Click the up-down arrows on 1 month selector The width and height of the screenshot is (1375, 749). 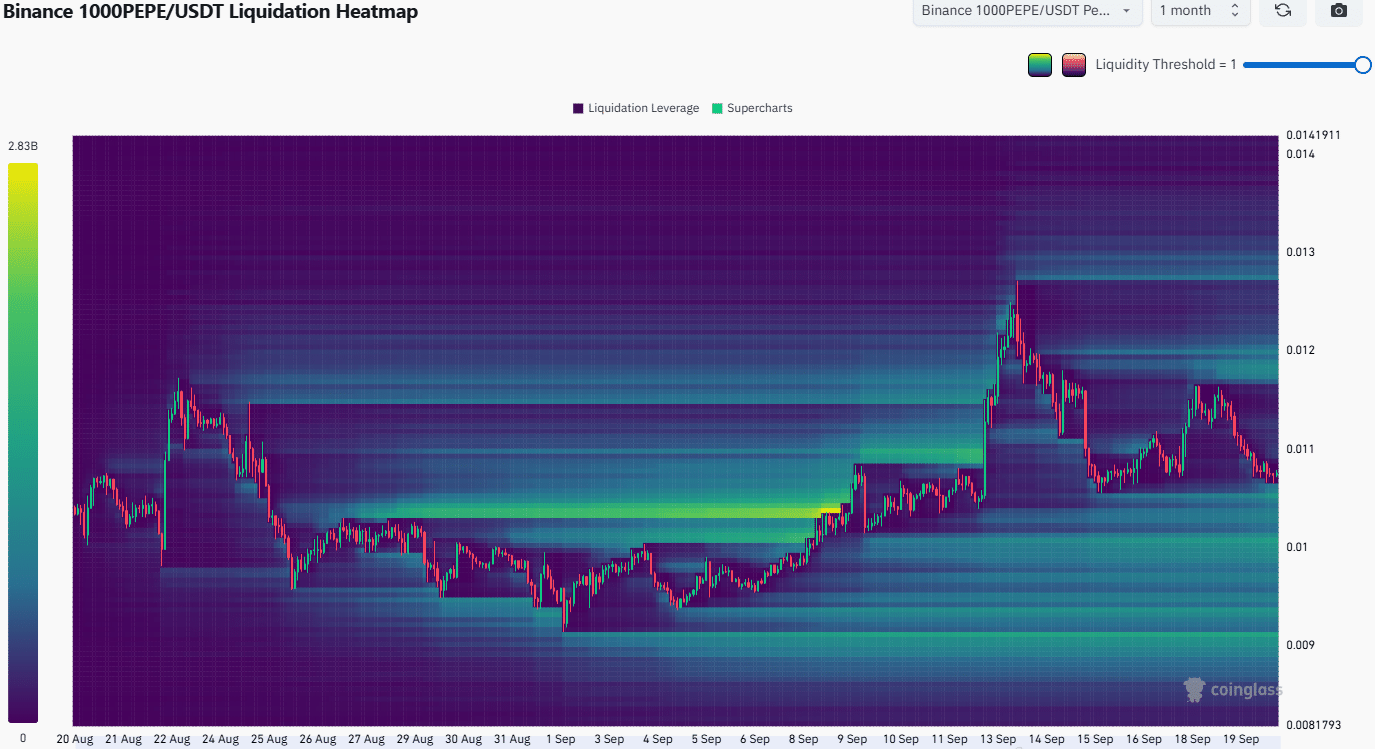click(1235, 11)
